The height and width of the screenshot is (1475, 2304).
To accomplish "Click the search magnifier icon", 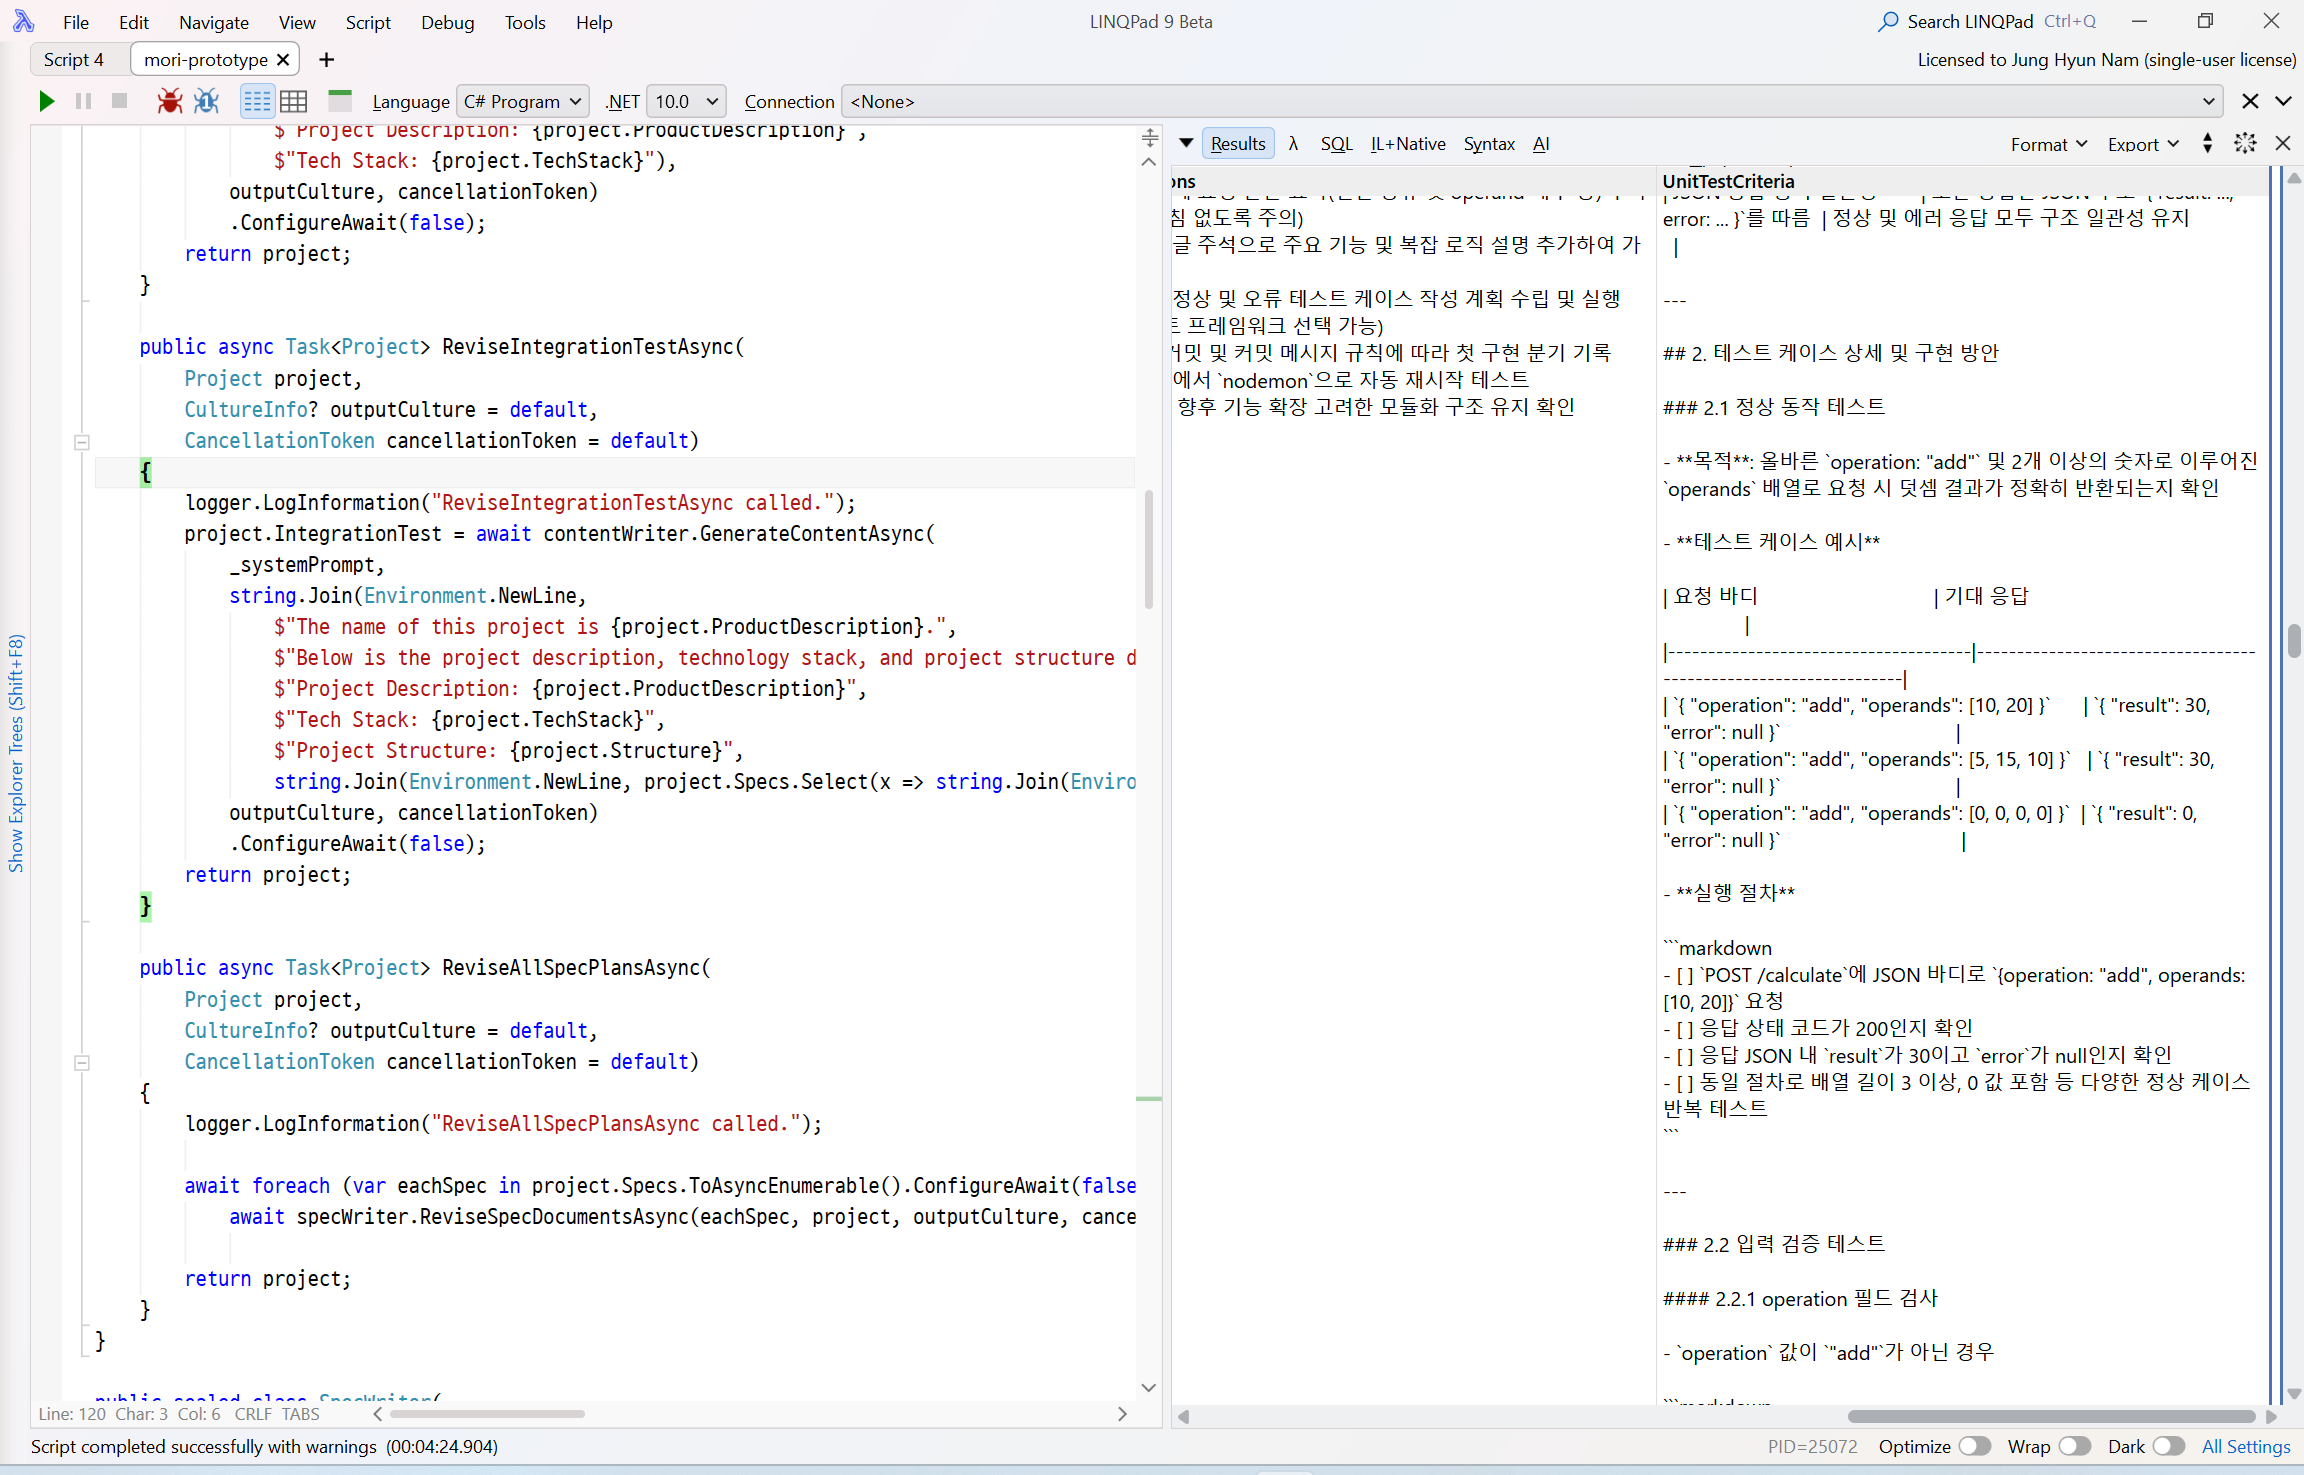I will [1888, 21].
